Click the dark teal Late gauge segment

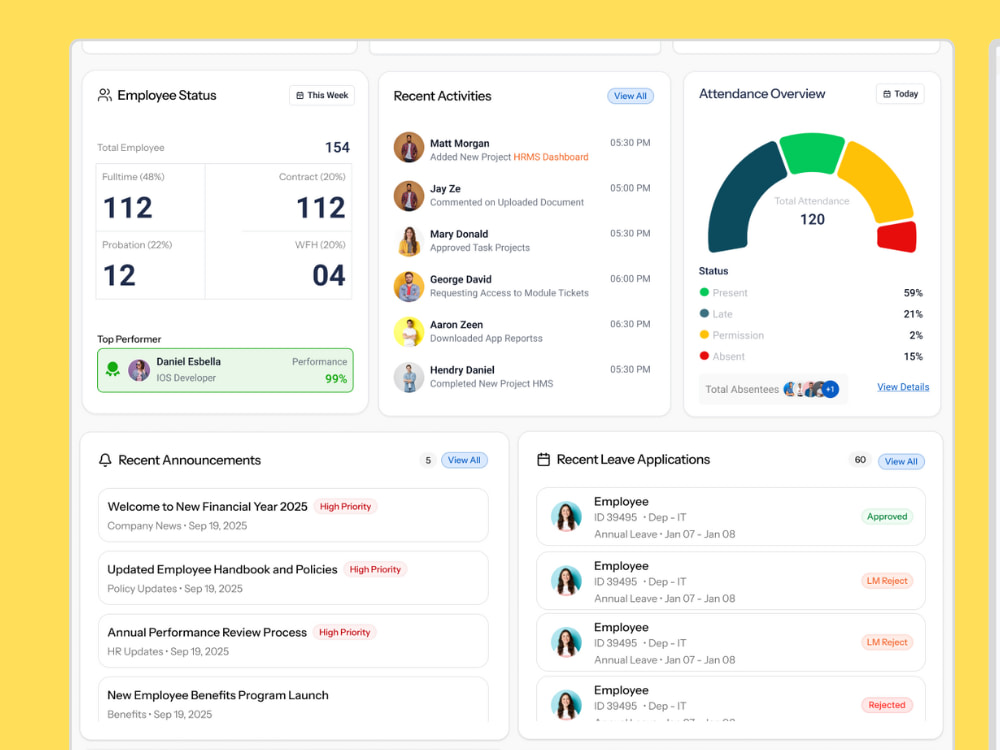click(x=740, y=201)
